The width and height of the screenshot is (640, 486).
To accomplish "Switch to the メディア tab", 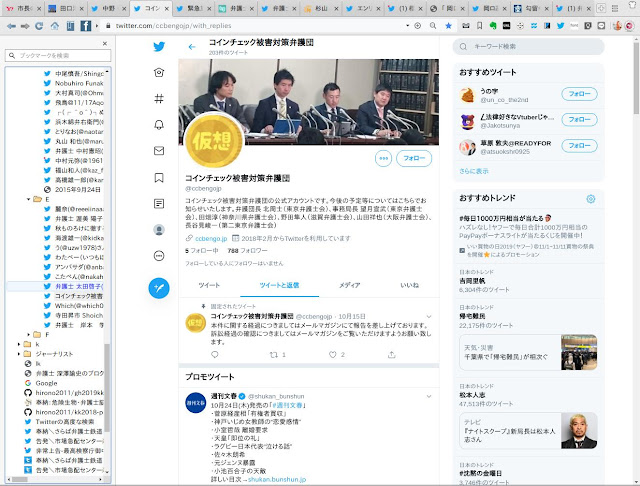I will (x=349, y=285).
